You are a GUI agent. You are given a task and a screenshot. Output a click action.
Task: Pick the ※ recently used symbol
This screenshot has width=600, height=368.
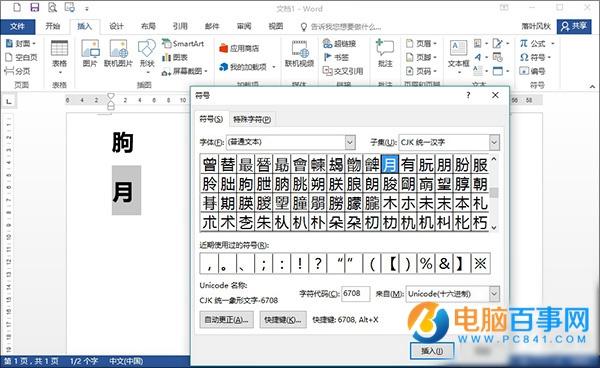481,263
